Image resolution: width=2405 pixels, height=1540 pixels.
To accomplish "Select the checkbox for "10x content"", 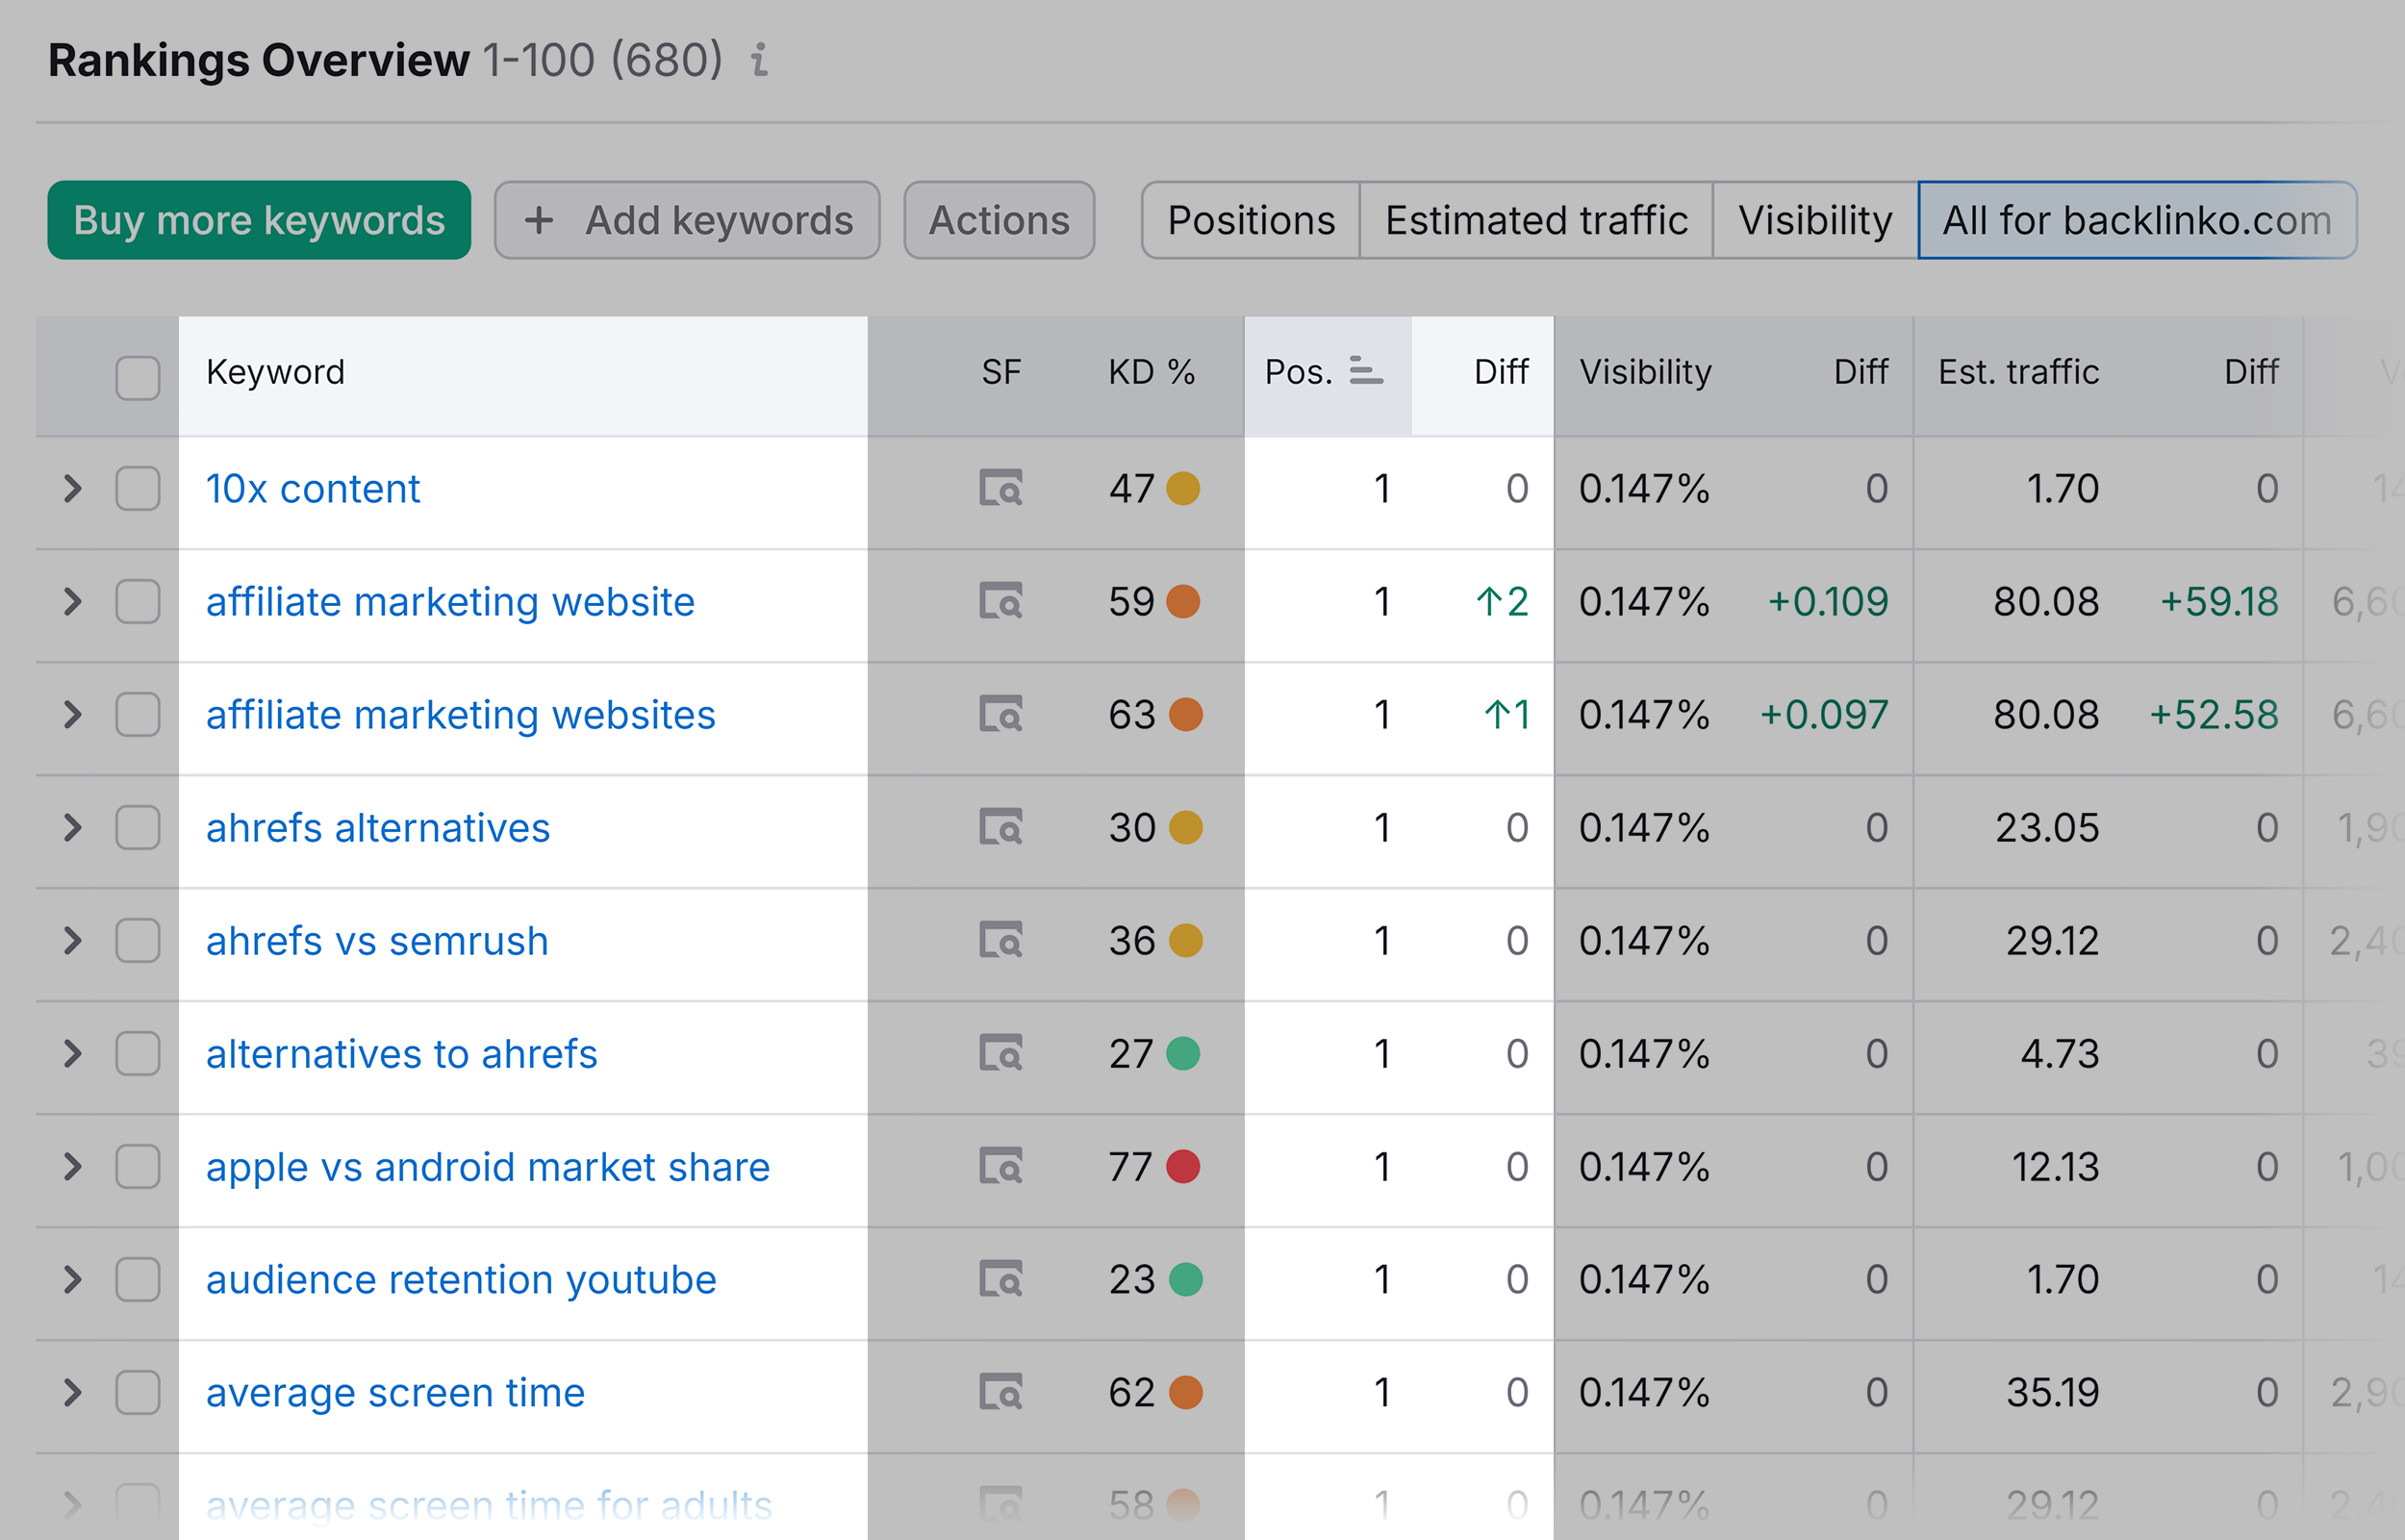I will click(137, 489).
